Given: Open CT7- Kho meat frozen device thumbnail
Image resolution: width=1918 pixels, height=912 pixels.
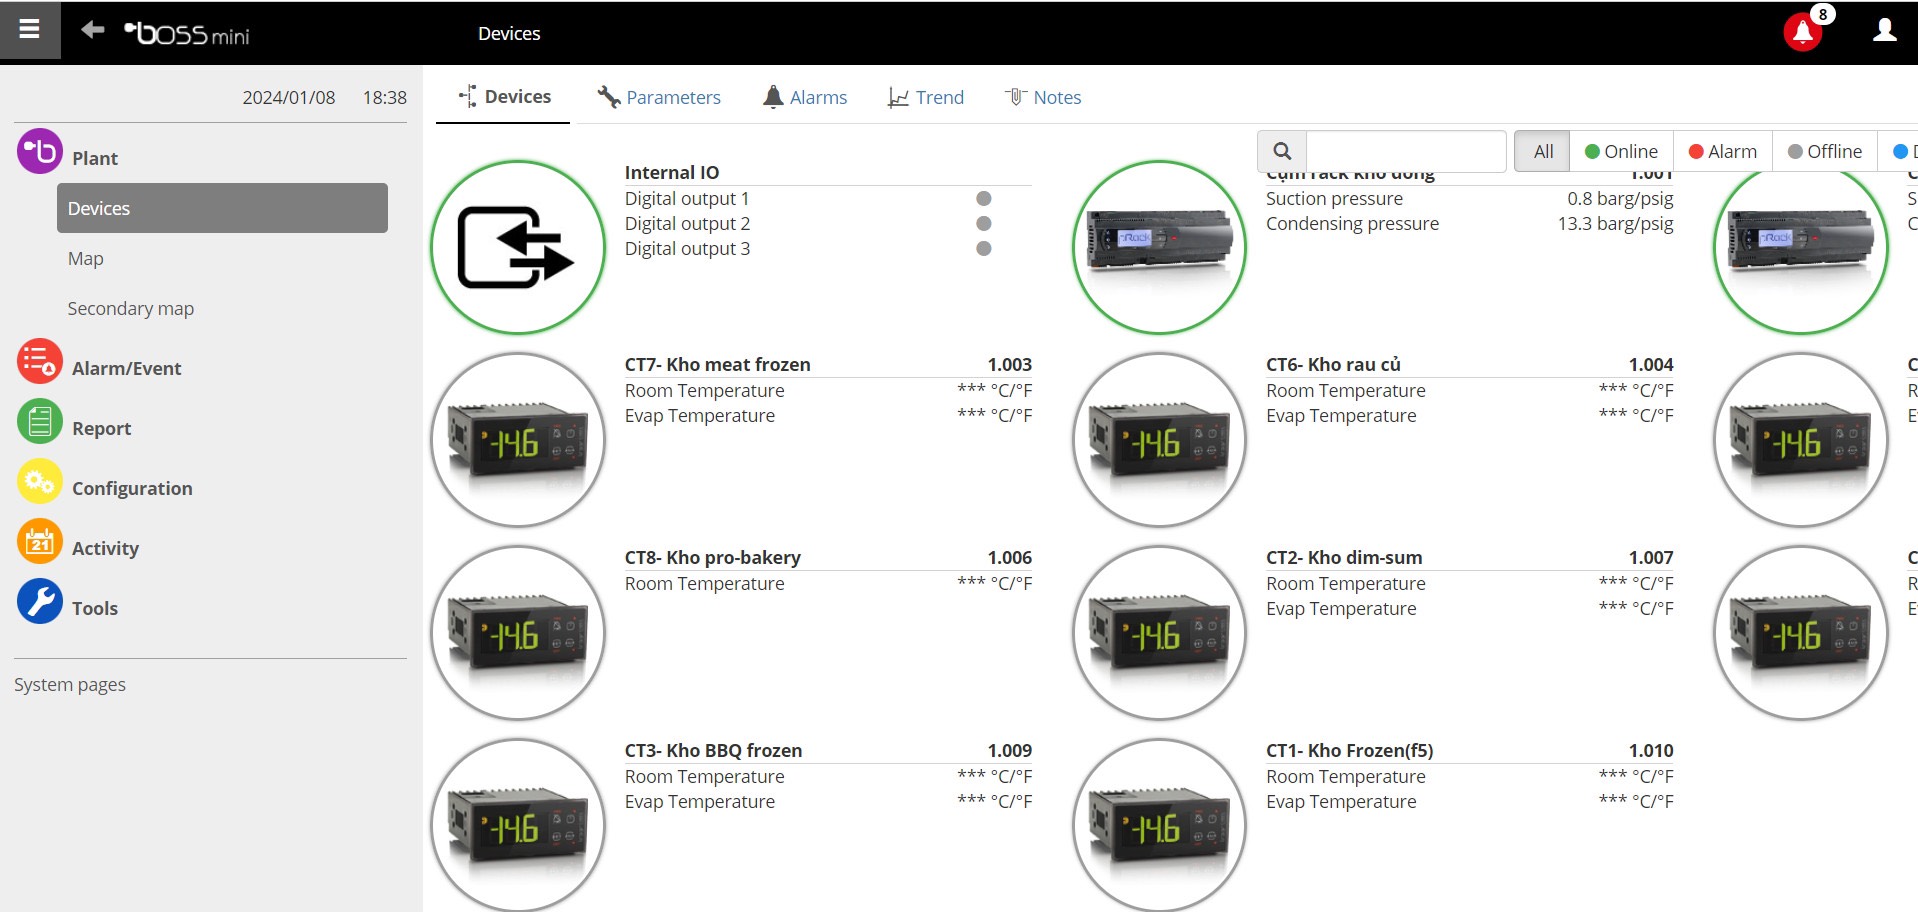Looking at the screenshot, I should tap(518, 440).
